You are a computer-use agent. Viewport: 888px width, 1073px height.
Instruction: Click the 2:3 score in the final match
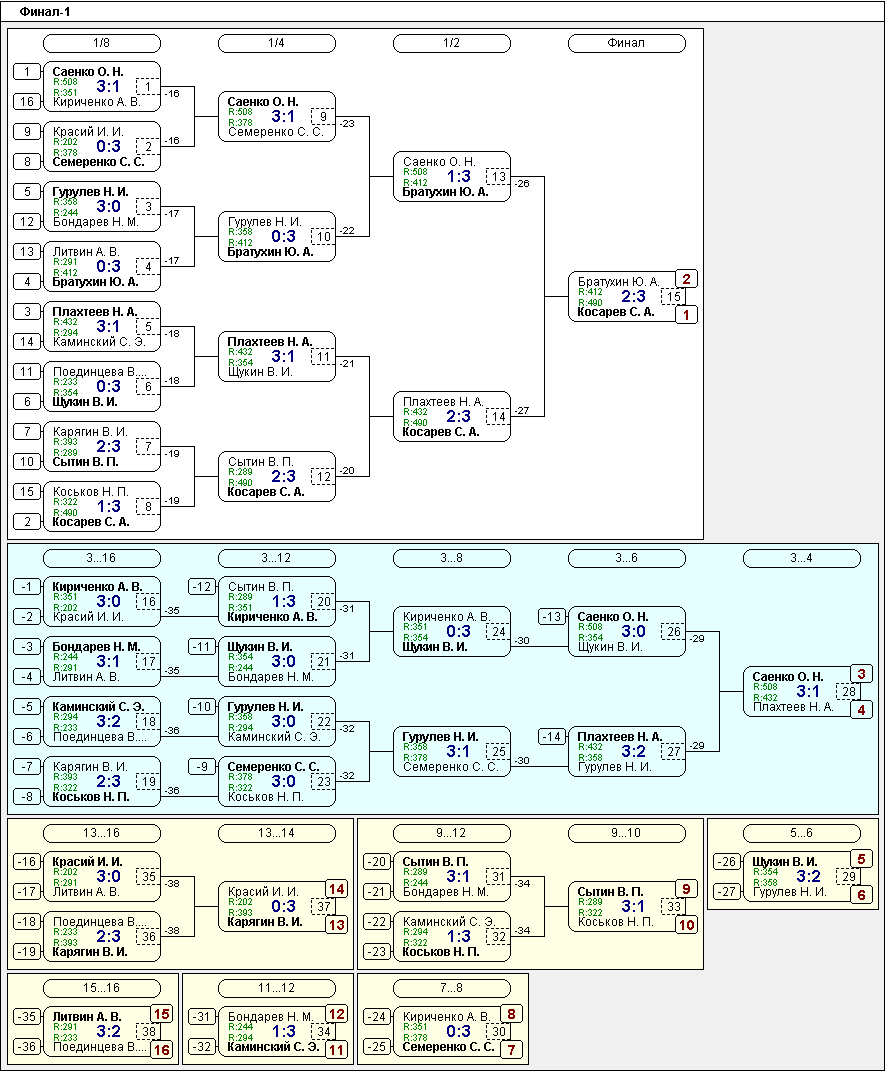[x=633, y=297]
